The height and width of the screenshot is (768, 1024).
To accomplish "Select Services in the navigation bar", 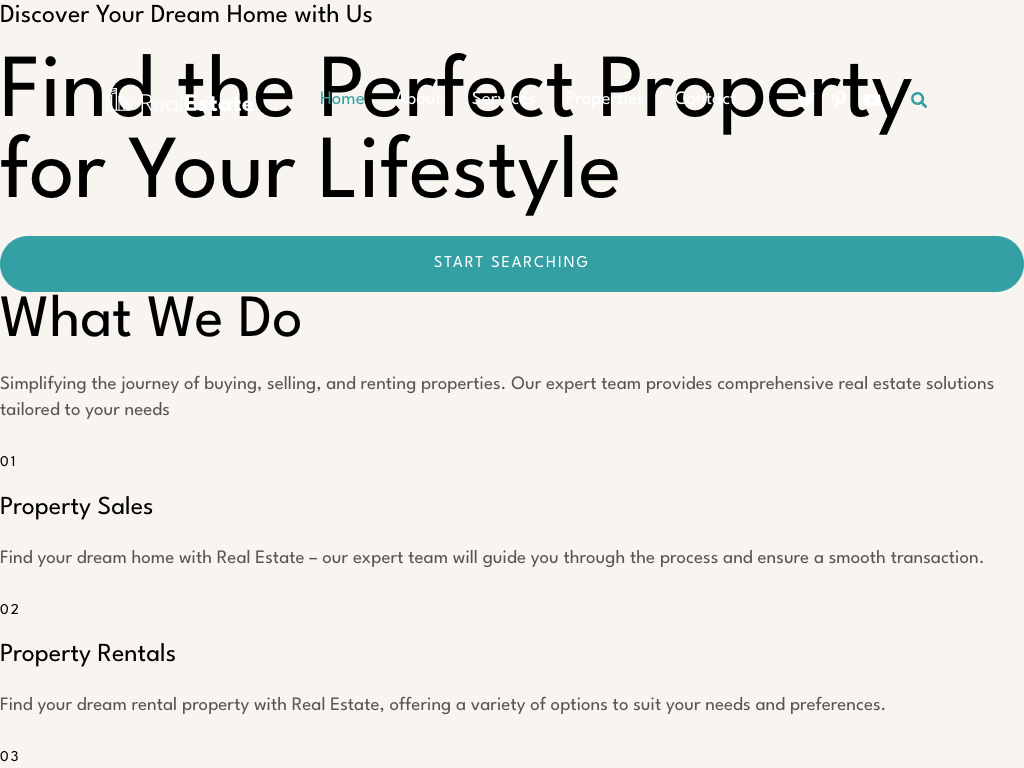I will tap(497, 99).
